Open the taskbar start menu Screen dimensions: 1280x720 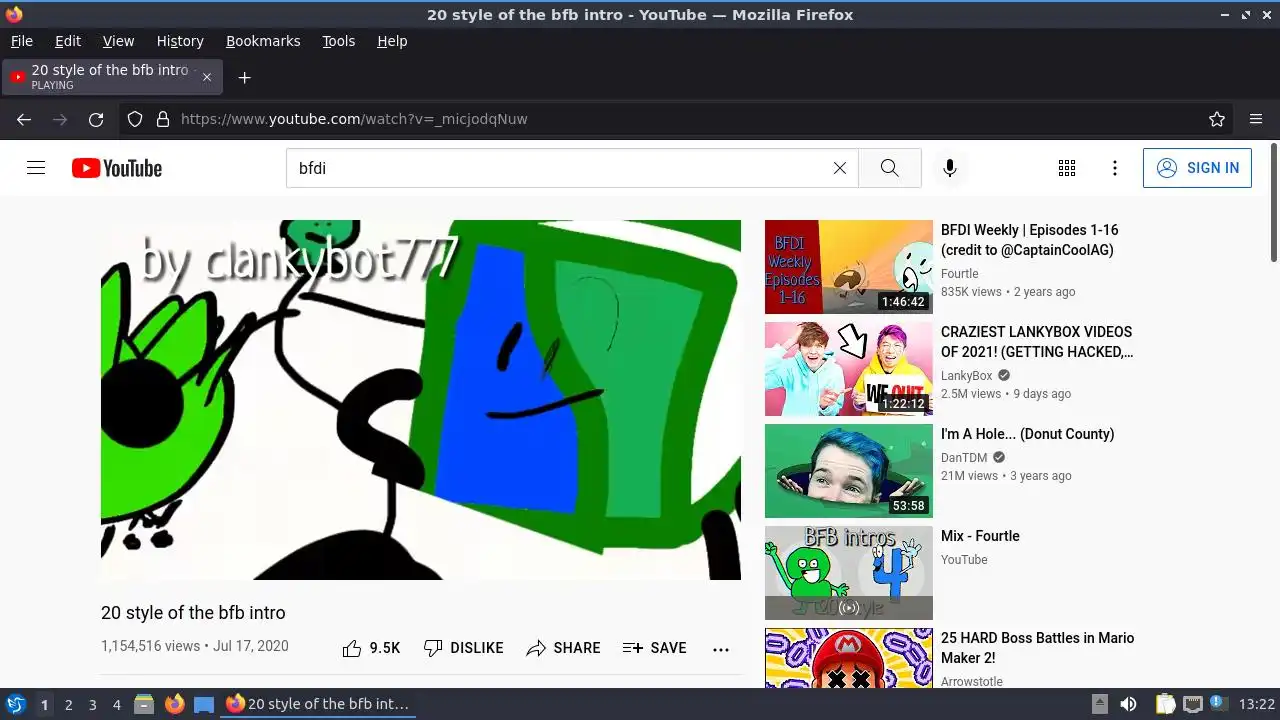(x=15, y=704)
